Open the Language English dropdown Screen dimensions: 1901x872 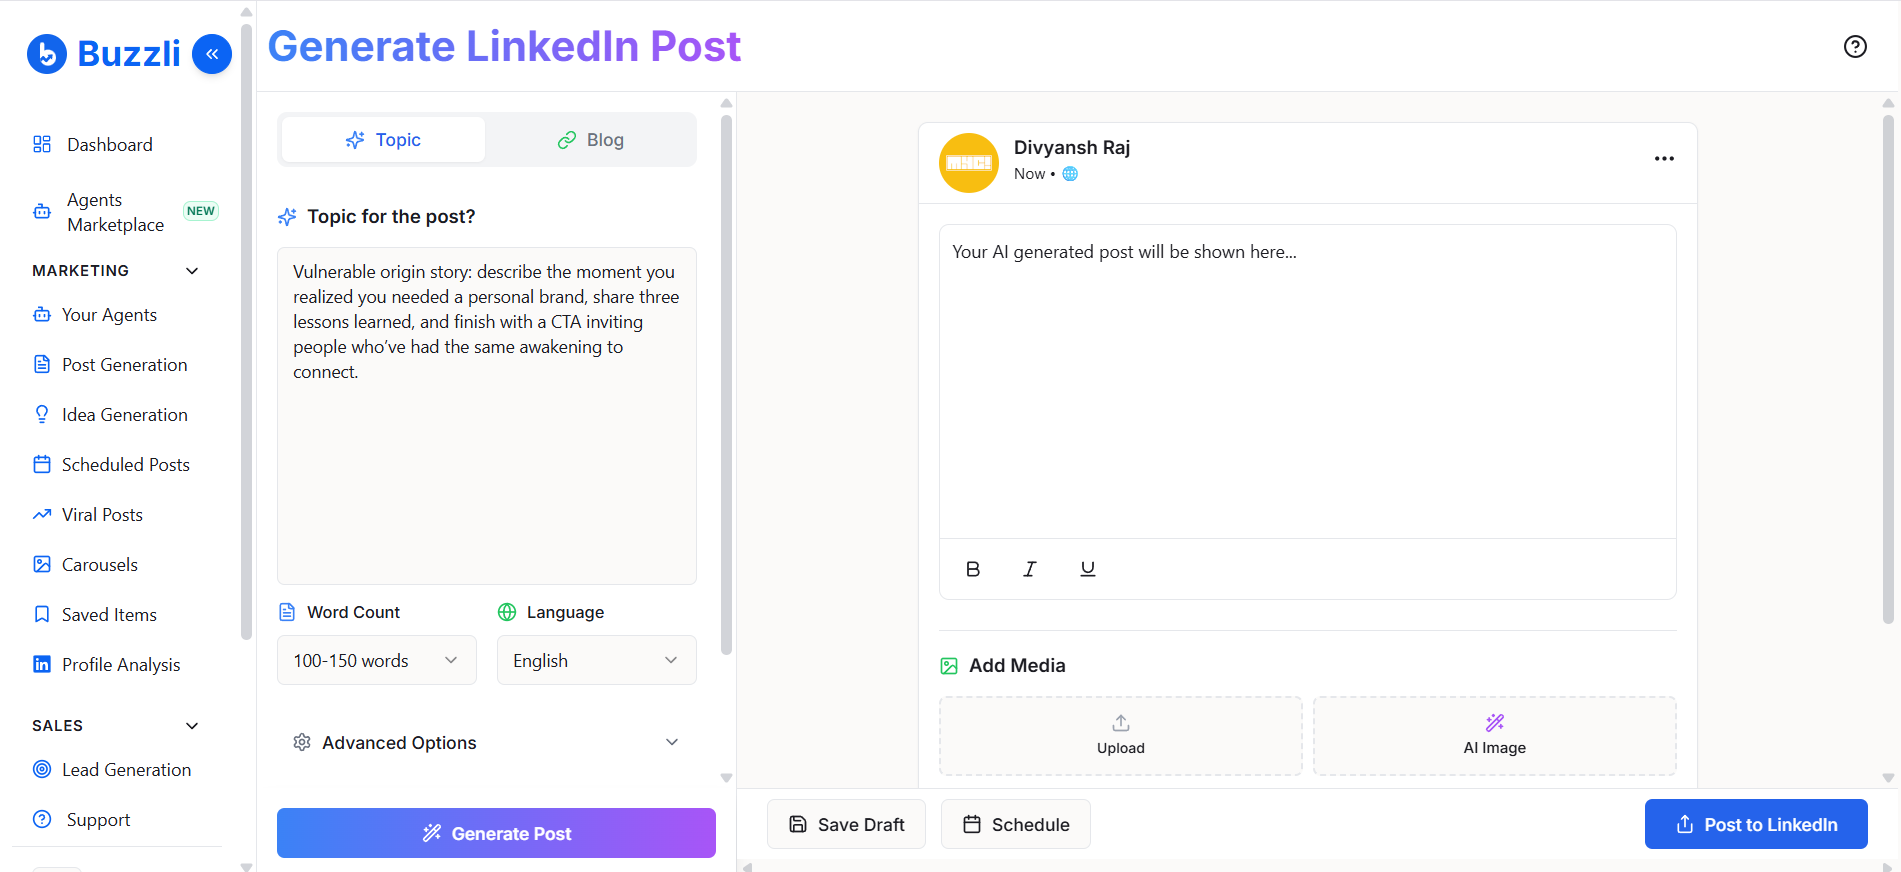597,660
